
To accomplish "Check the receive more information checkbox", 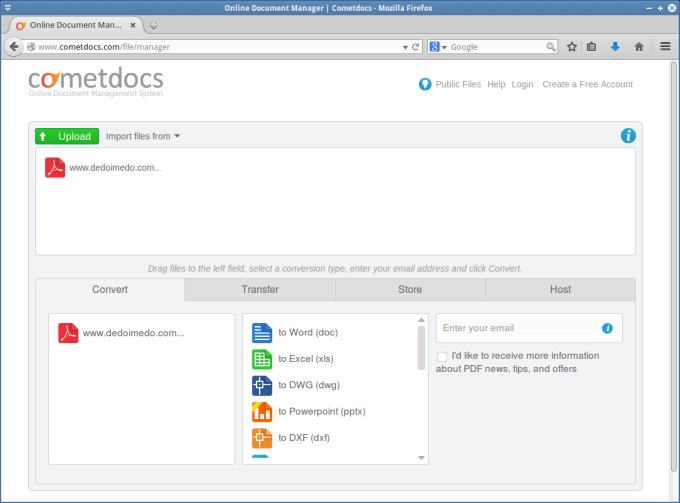I will click(442, 356).
